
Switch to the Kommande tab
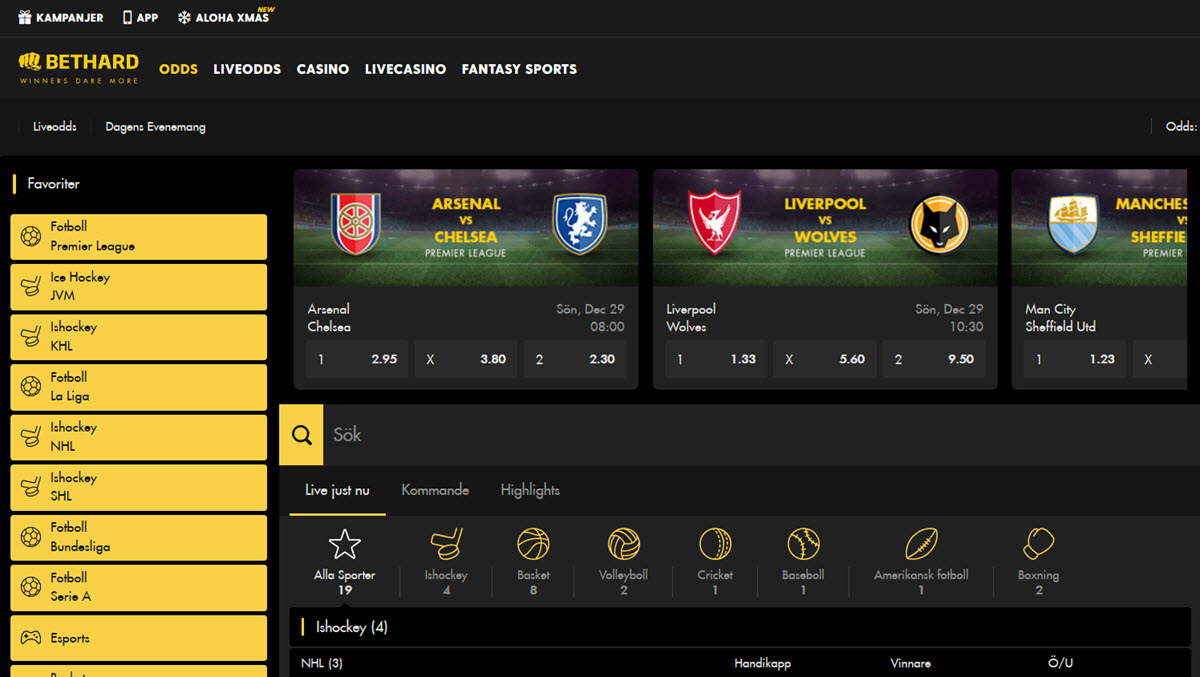coord(435,490)
